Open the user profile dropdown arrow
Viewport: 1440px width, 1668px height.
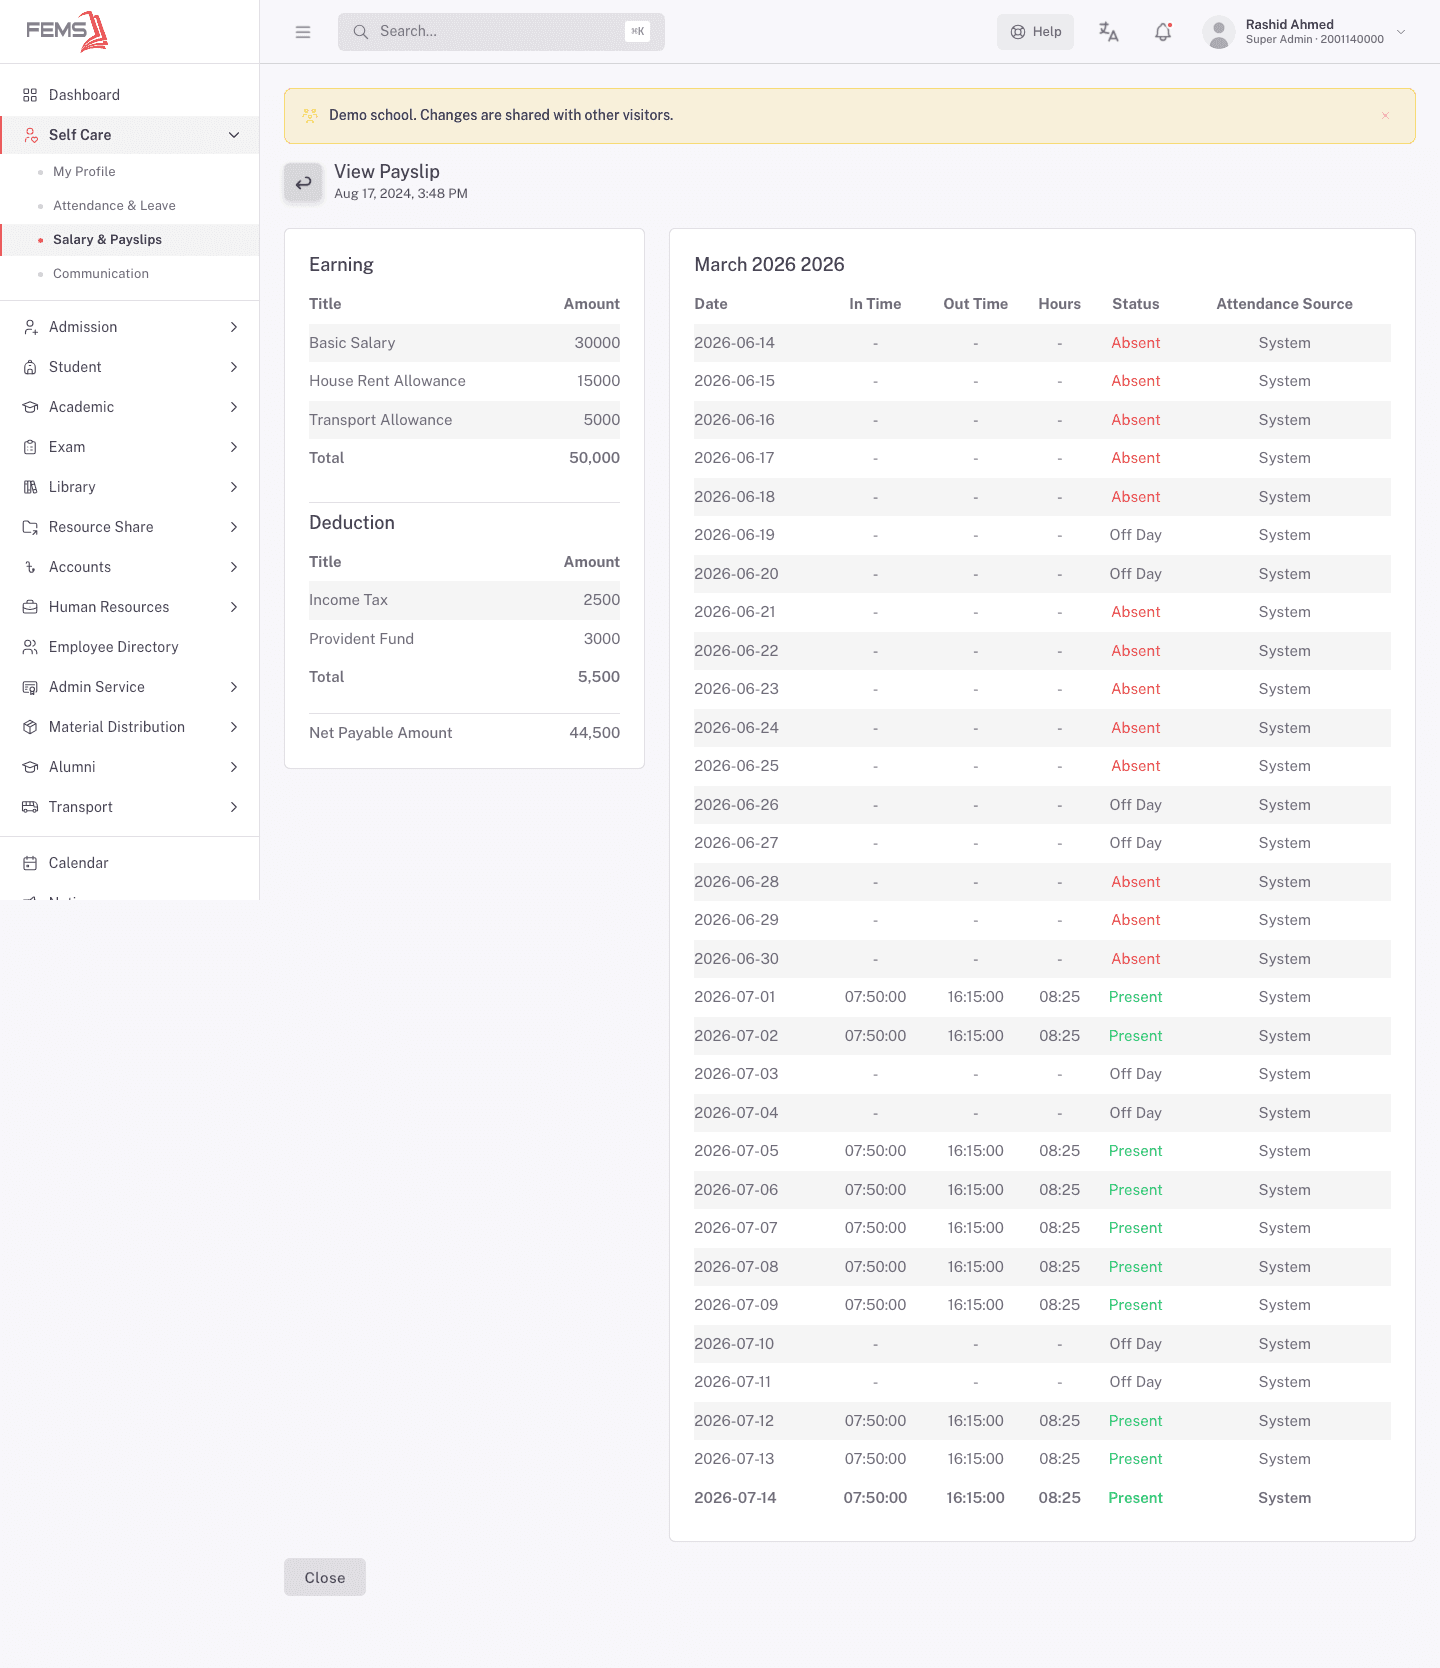[1401, 32]
